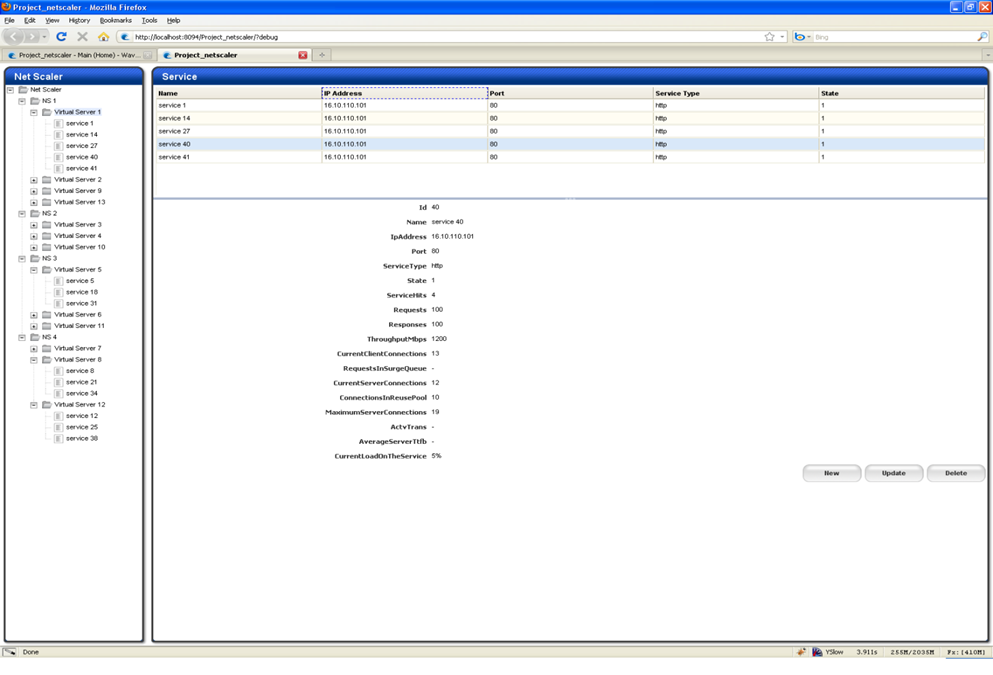The image size is (993, 675).
Task: Click the YSlow icon in status bar
Action: 817,652
